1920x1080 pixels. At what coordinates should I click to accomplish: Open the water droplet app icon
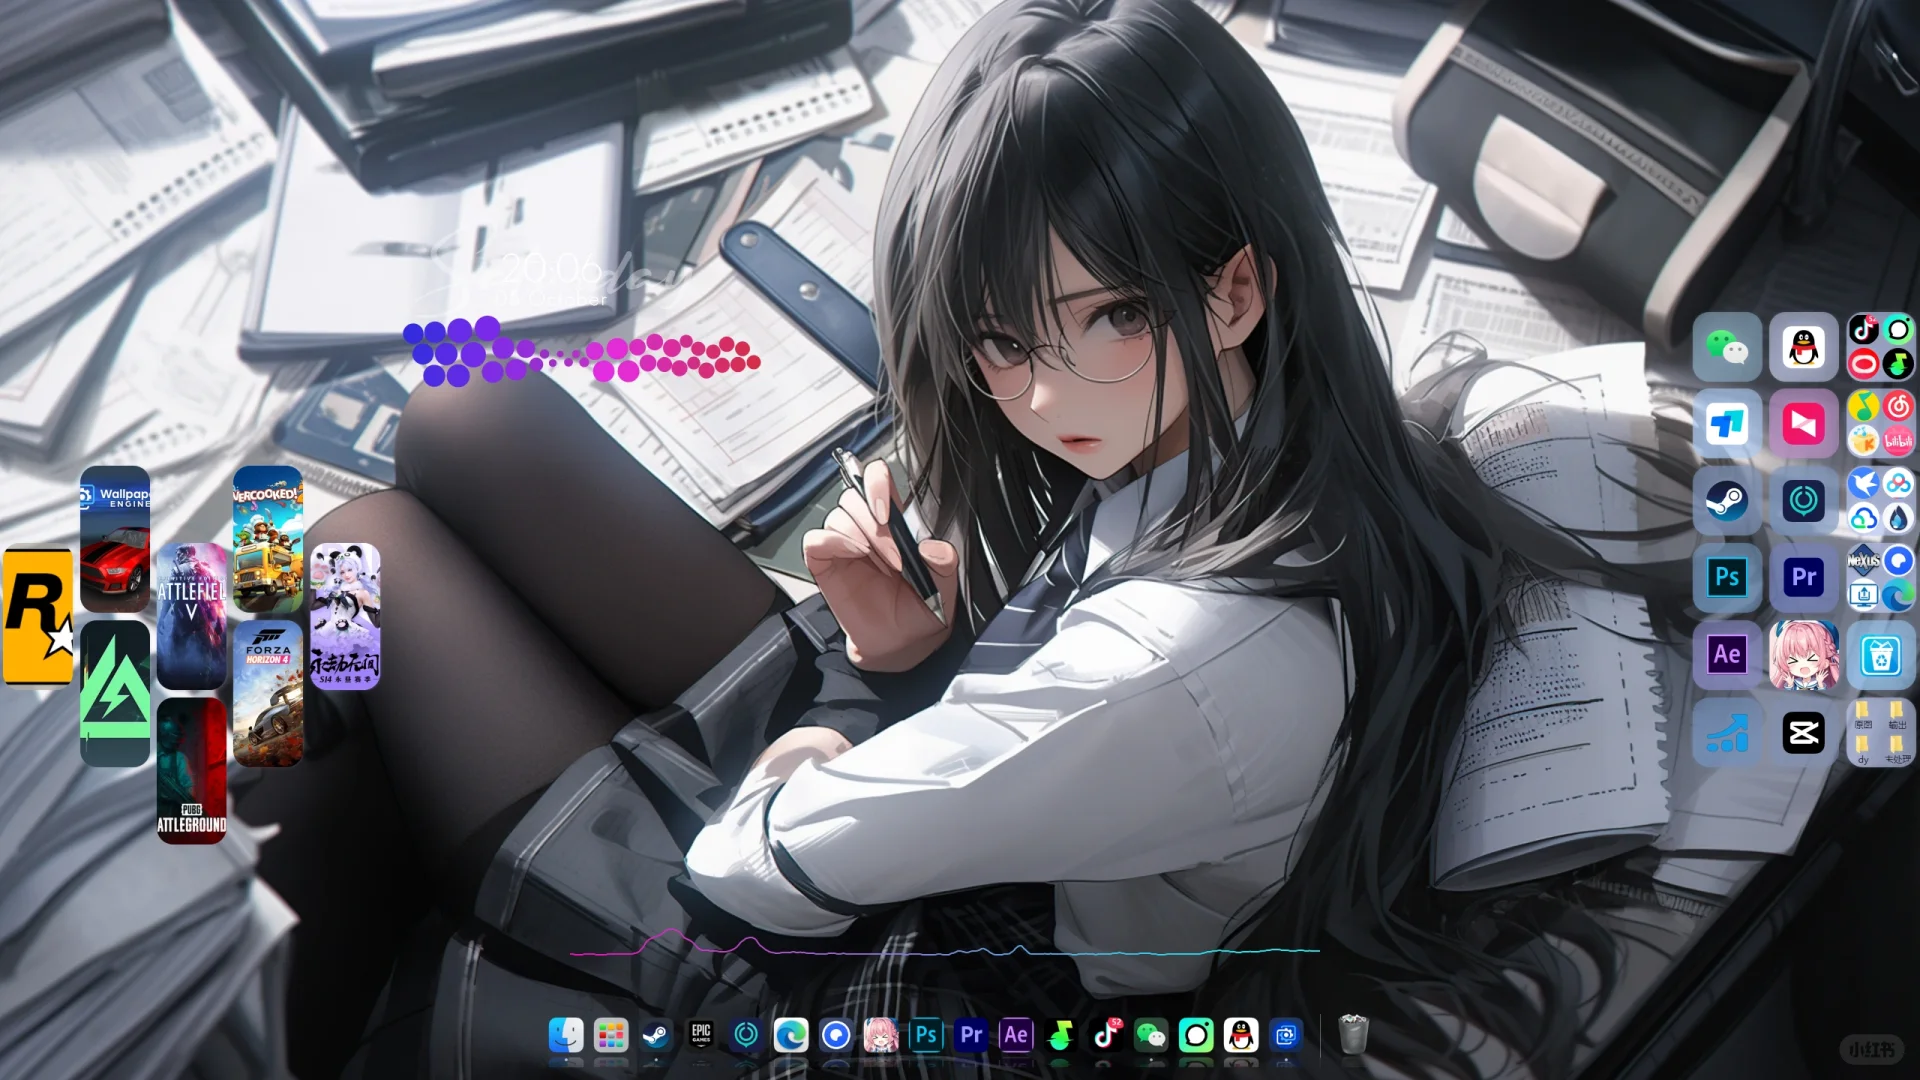coord(1898,518)
